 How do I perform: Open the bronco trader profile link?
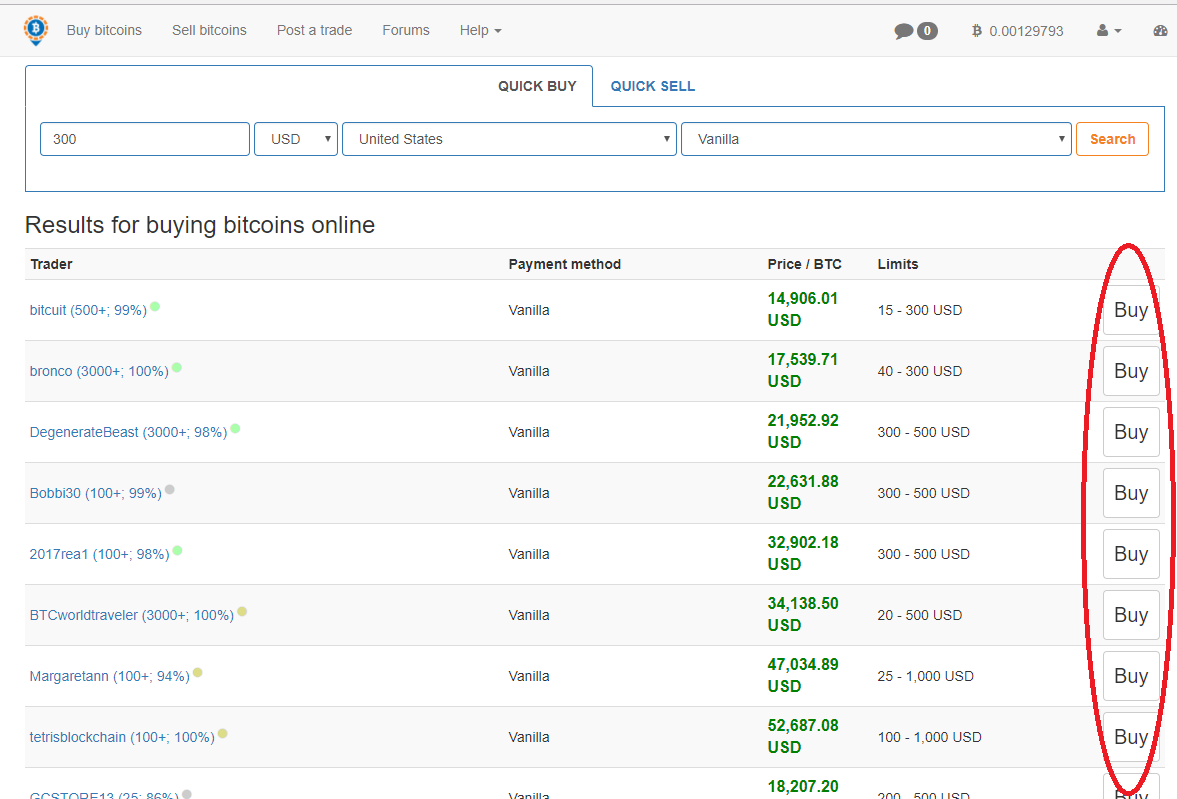(99, 371)
